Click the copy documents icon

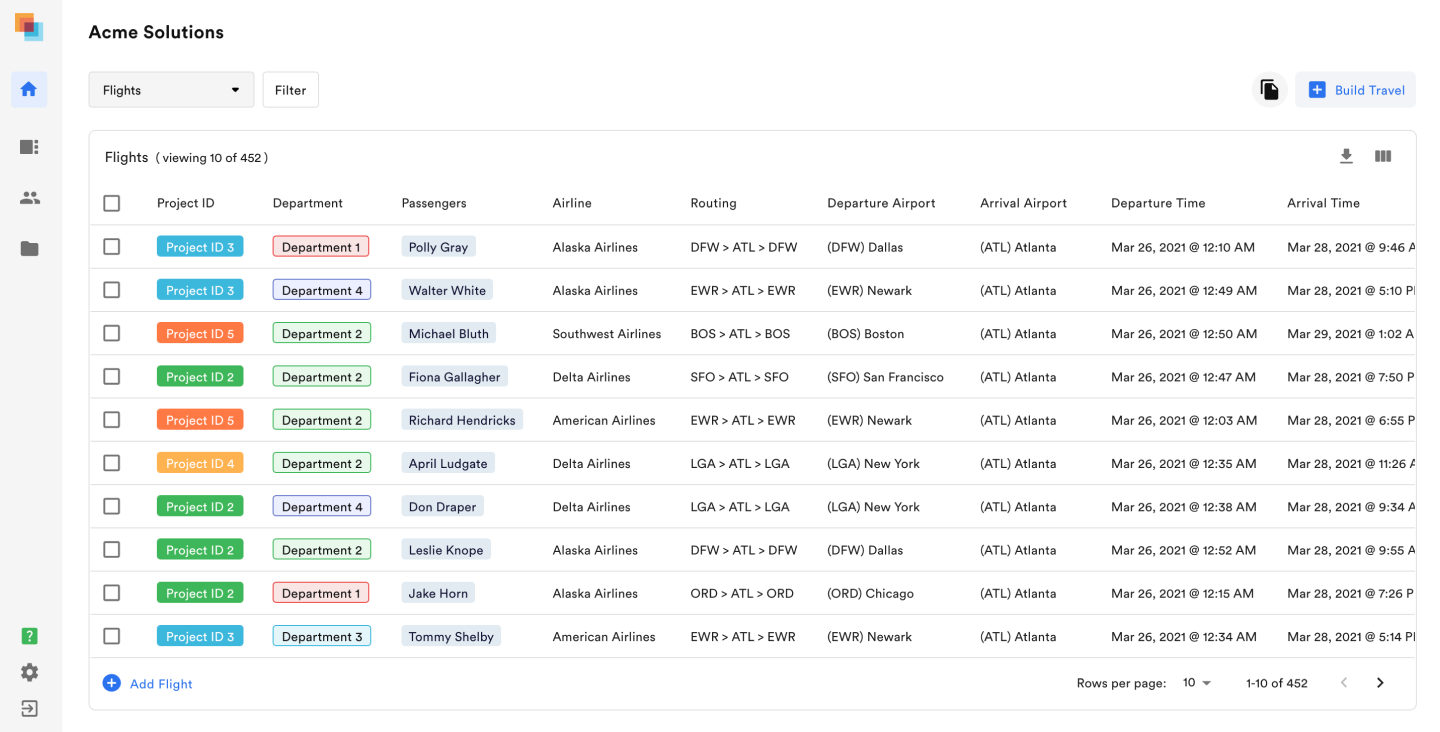click(1270, 90)
